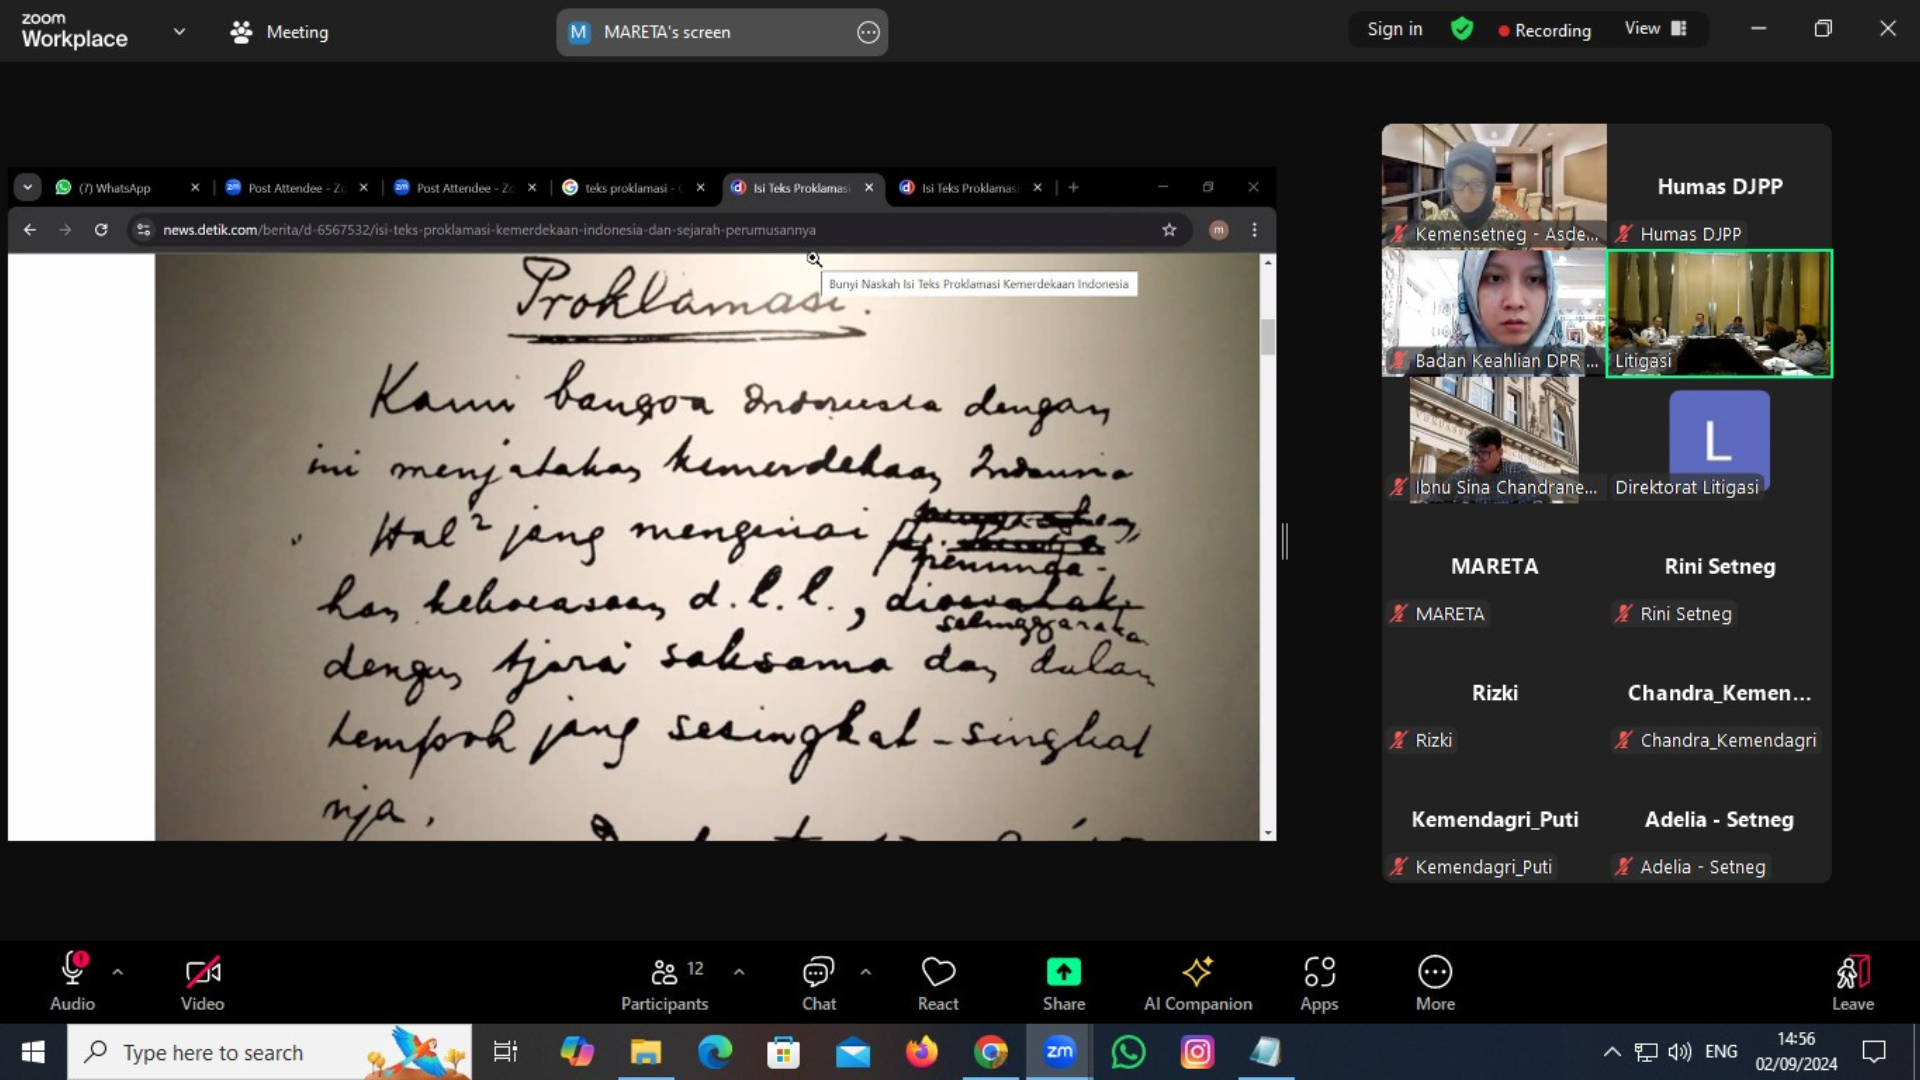Open tab search dropdown in shared browser
1920x1080 pixels.
tap(28, 187)
